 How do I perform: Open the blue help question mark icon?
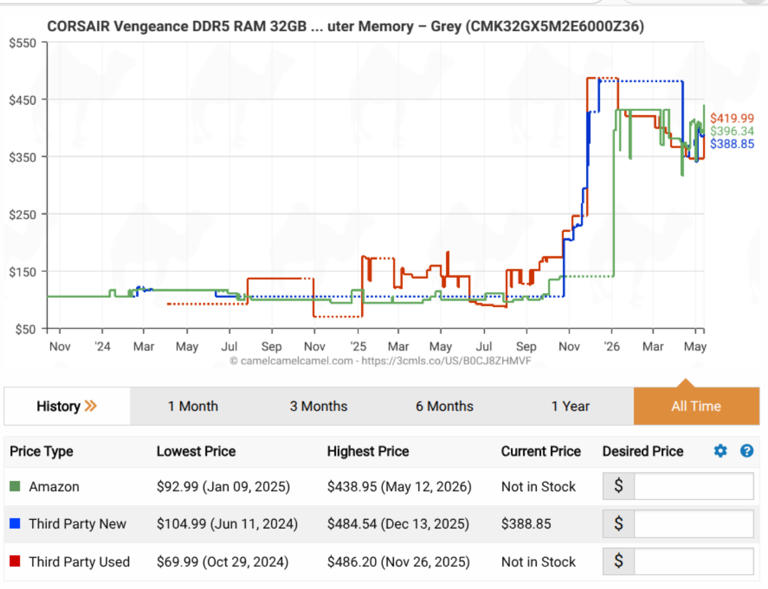tap(746, 450)
